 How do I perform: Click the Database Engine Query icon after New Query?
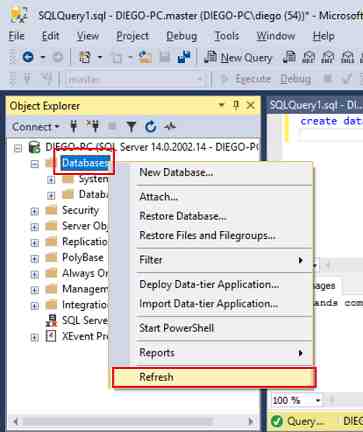pyautogui.click(x=289, y=57)
